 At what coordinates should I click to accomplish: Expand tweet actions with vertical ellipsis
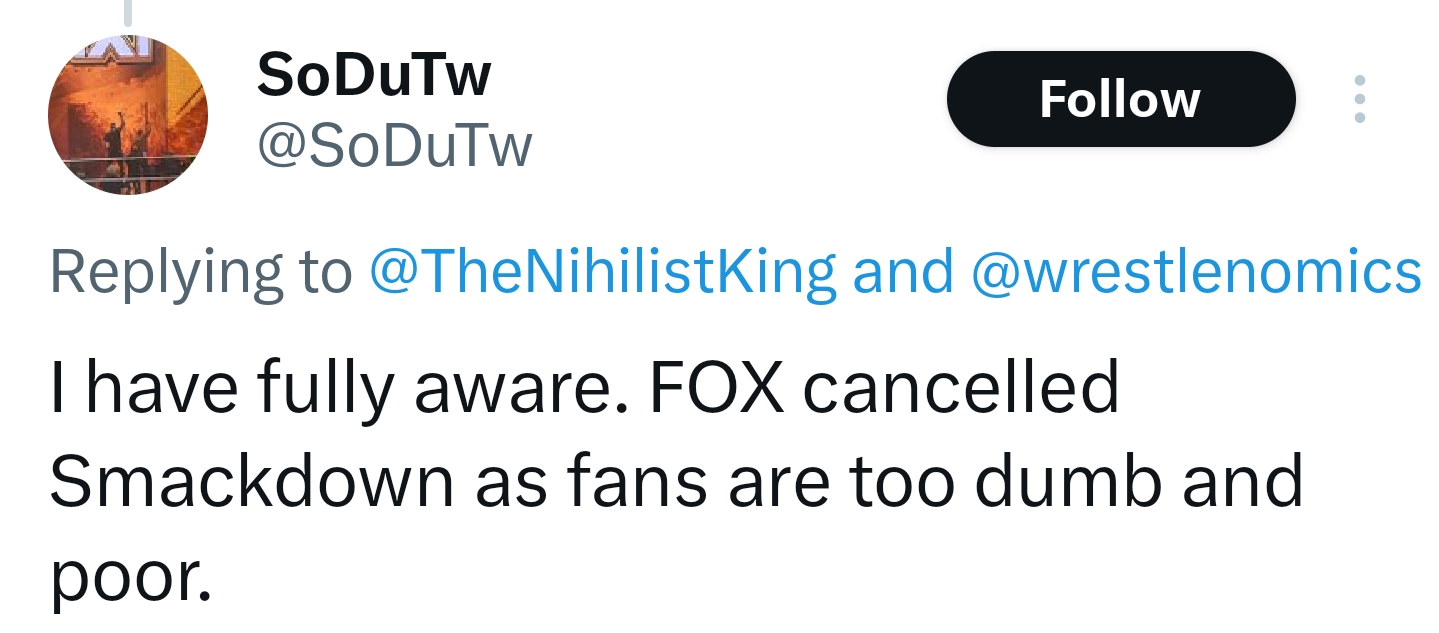coord(1359,99)
